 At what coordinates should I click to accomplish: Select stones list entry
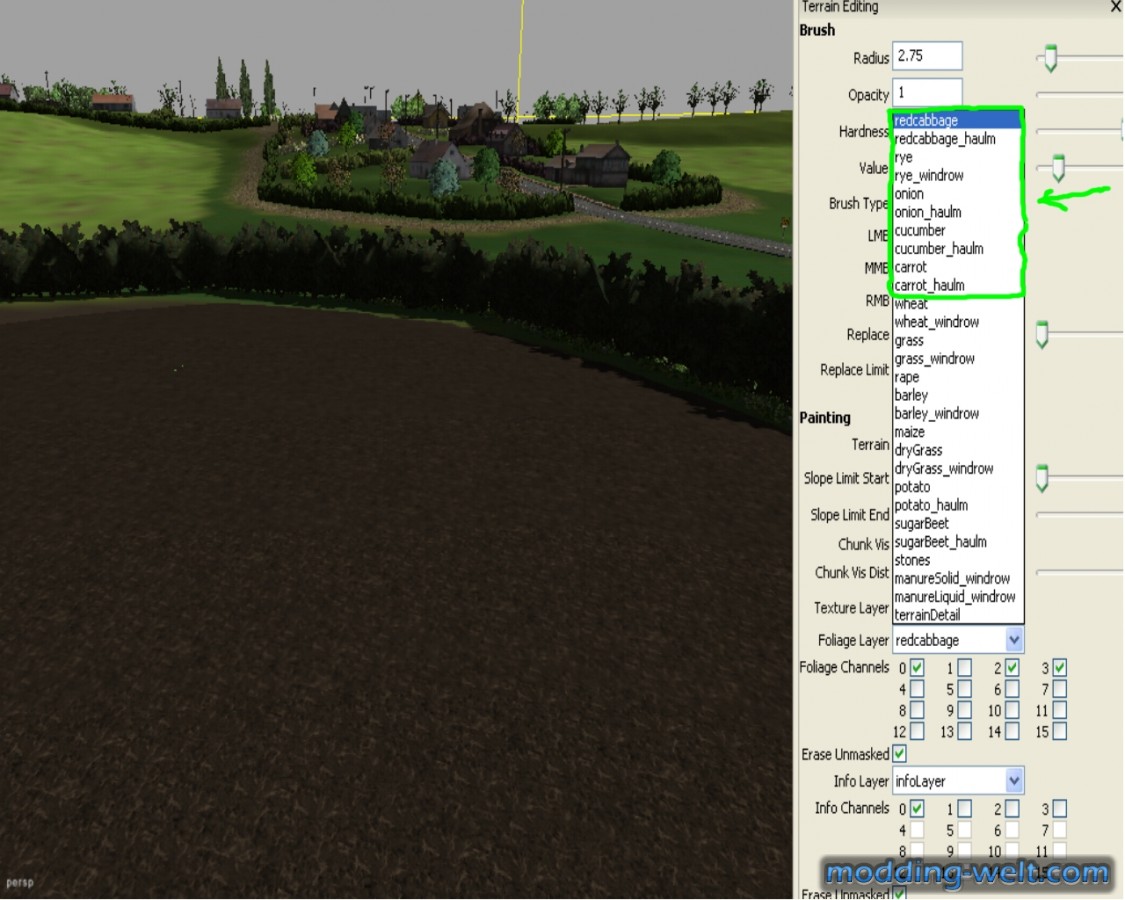tap(958, 560)
